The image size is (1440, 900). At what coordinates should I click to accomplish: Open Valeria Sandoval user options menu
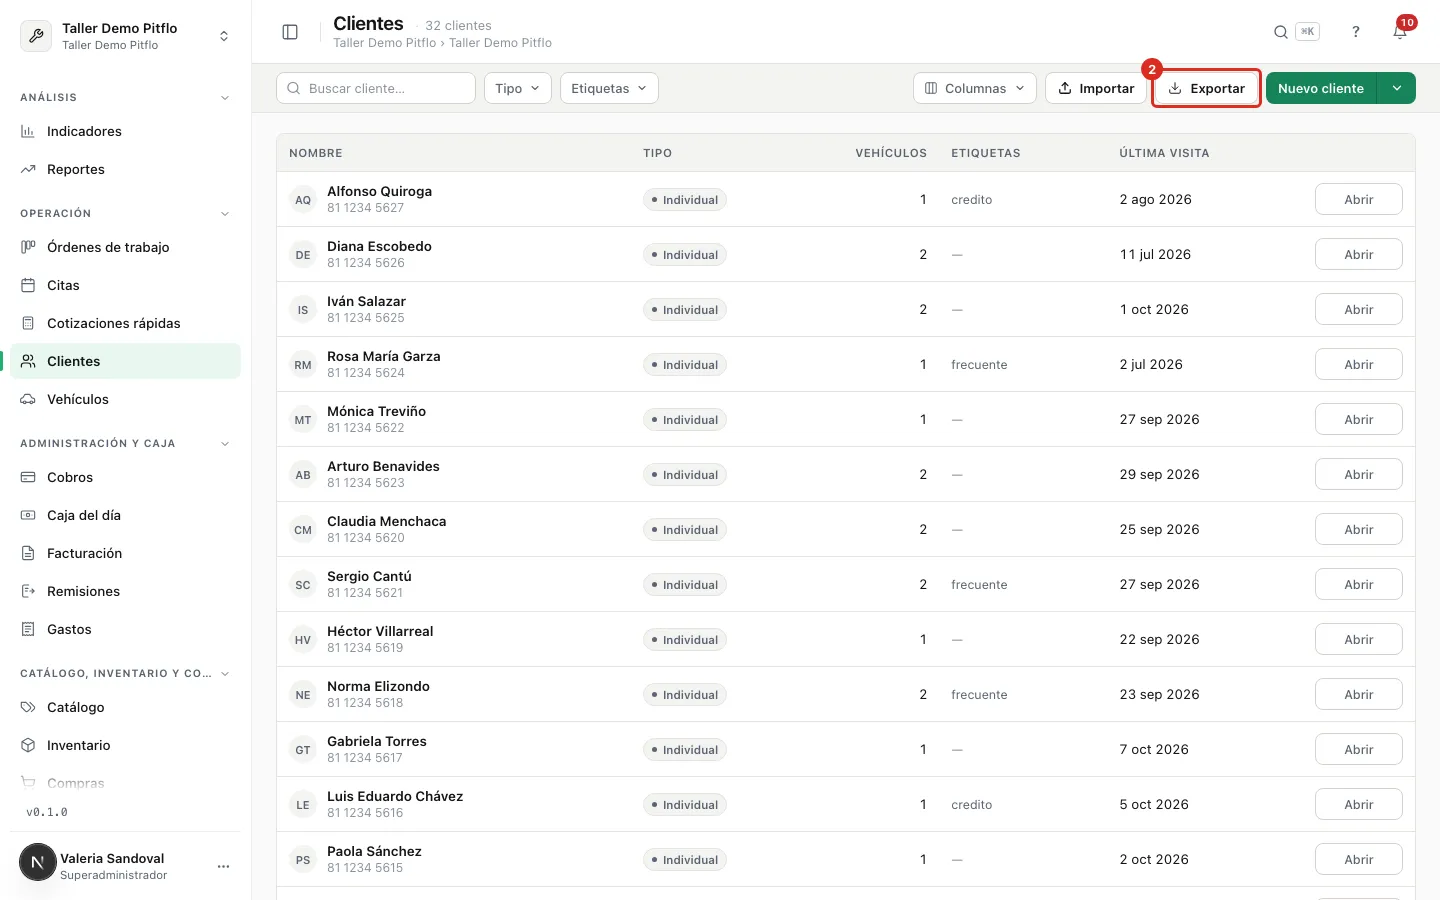click(223, 866)
